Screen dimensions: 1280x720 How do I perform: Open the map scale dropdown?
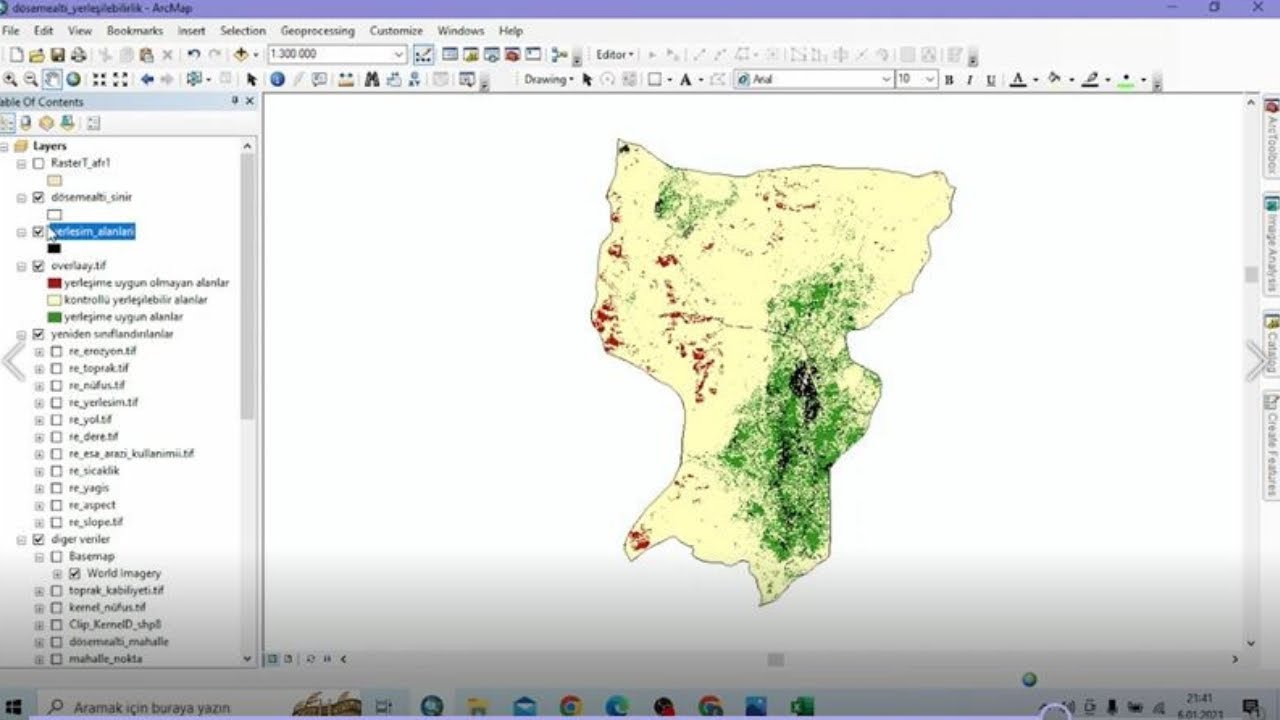coord(399,55)
